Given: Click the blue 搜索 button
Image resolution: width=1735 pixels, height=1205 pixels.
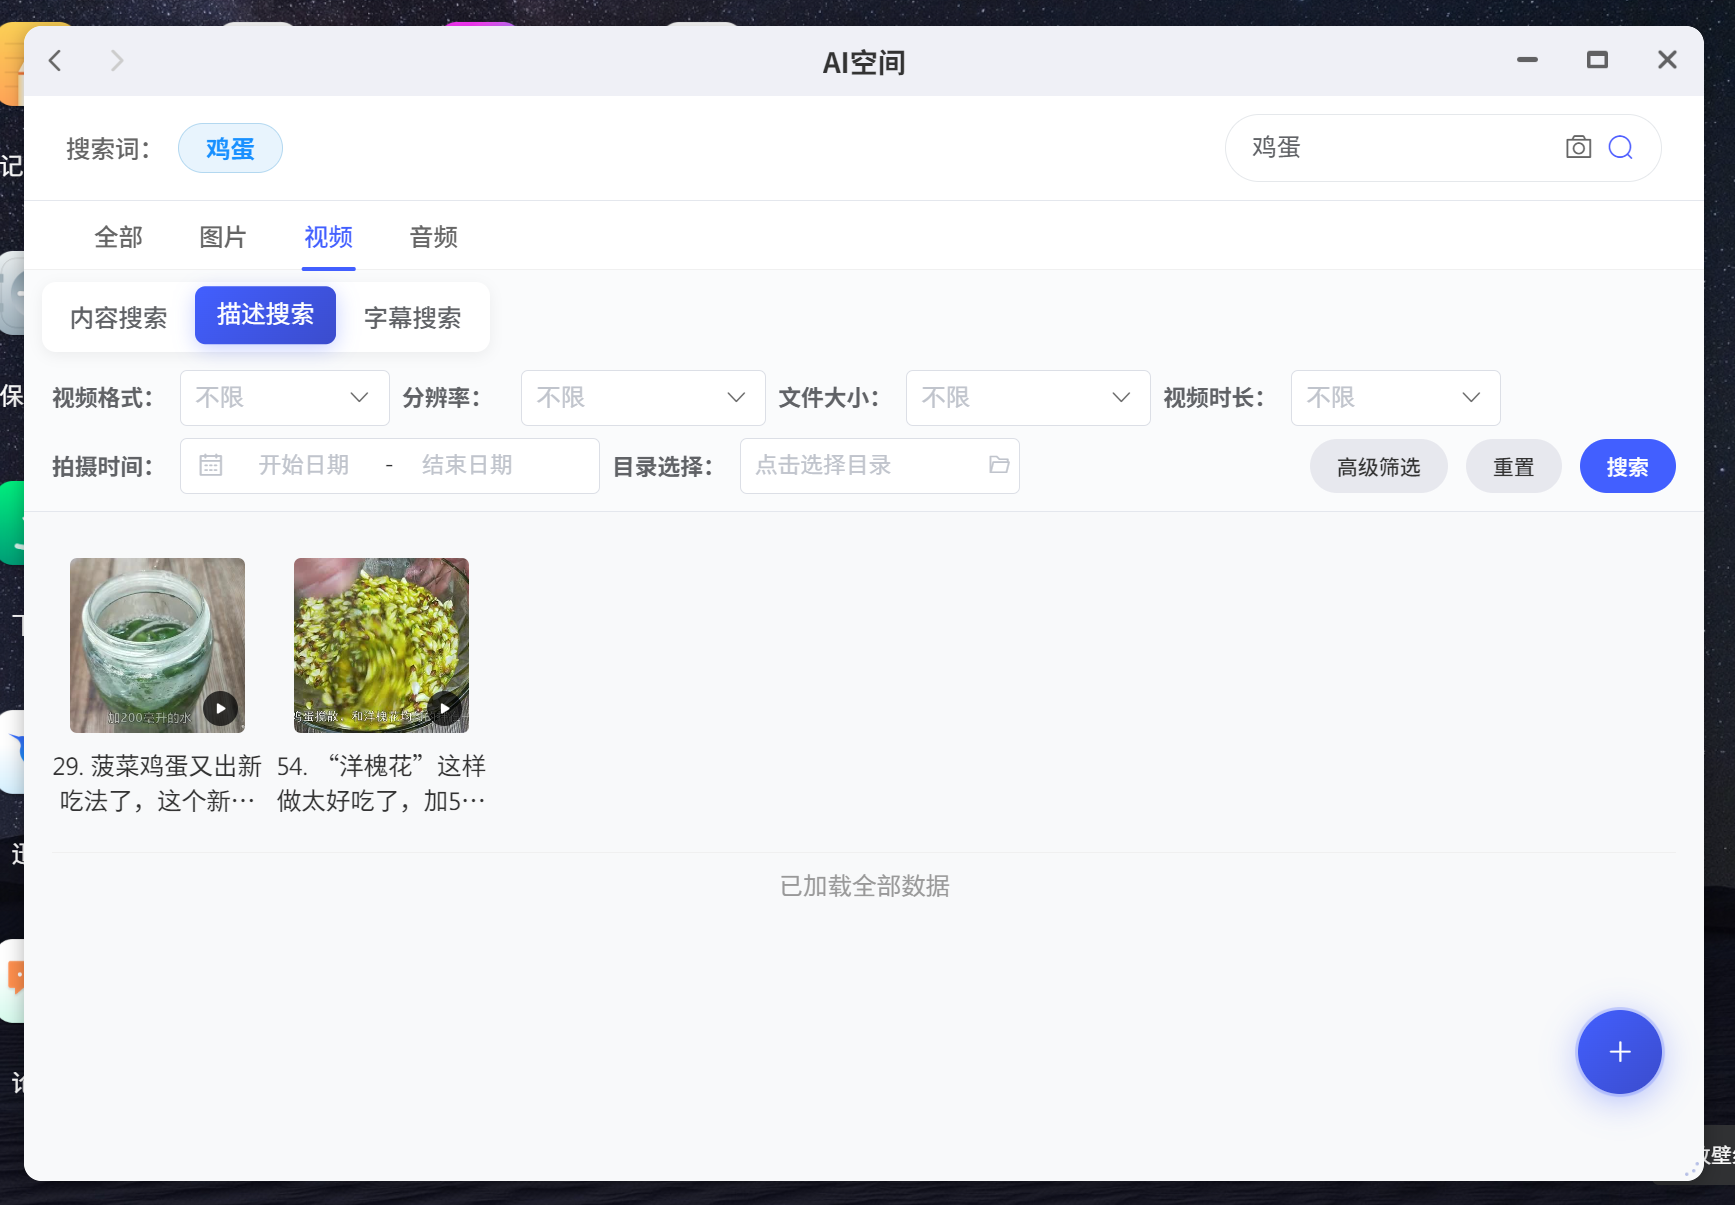Looking at the screenshot, I should pyautogui.click(x=1627, y=466).
